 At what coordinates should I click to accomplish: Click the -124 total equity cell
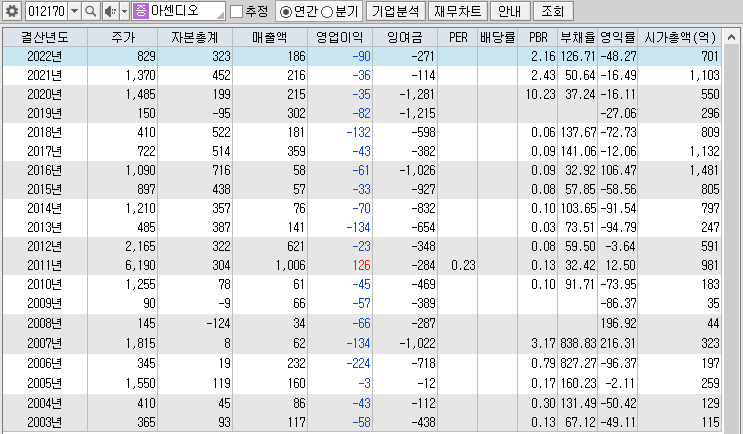pos(218,323)
